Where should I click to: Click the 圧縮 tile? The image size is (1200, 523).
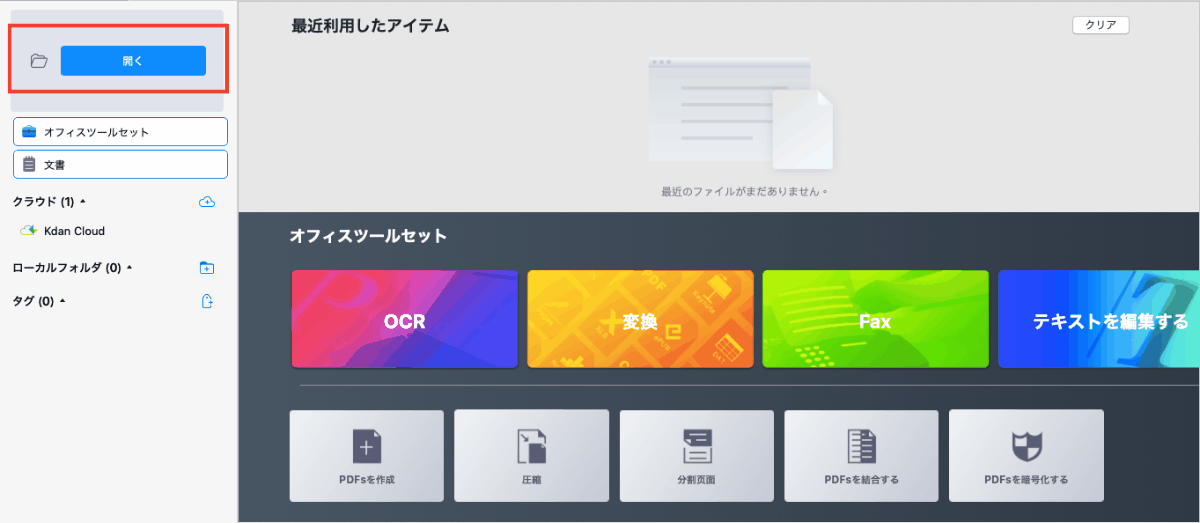[x=531, y=455]
